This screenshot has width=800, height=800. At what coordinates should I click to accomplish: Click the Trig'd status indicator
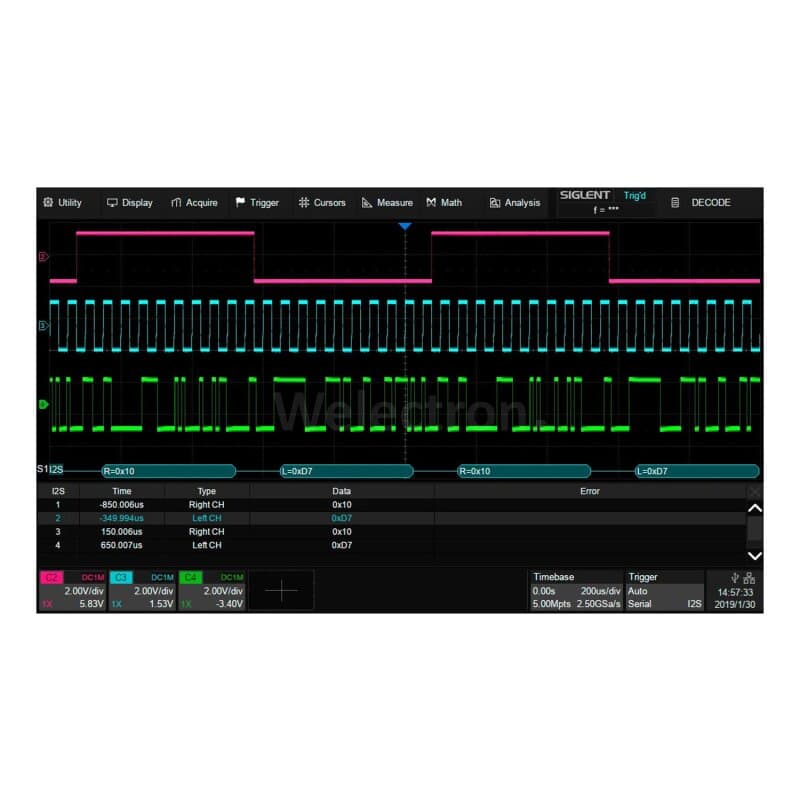click(x=635, y=196)
